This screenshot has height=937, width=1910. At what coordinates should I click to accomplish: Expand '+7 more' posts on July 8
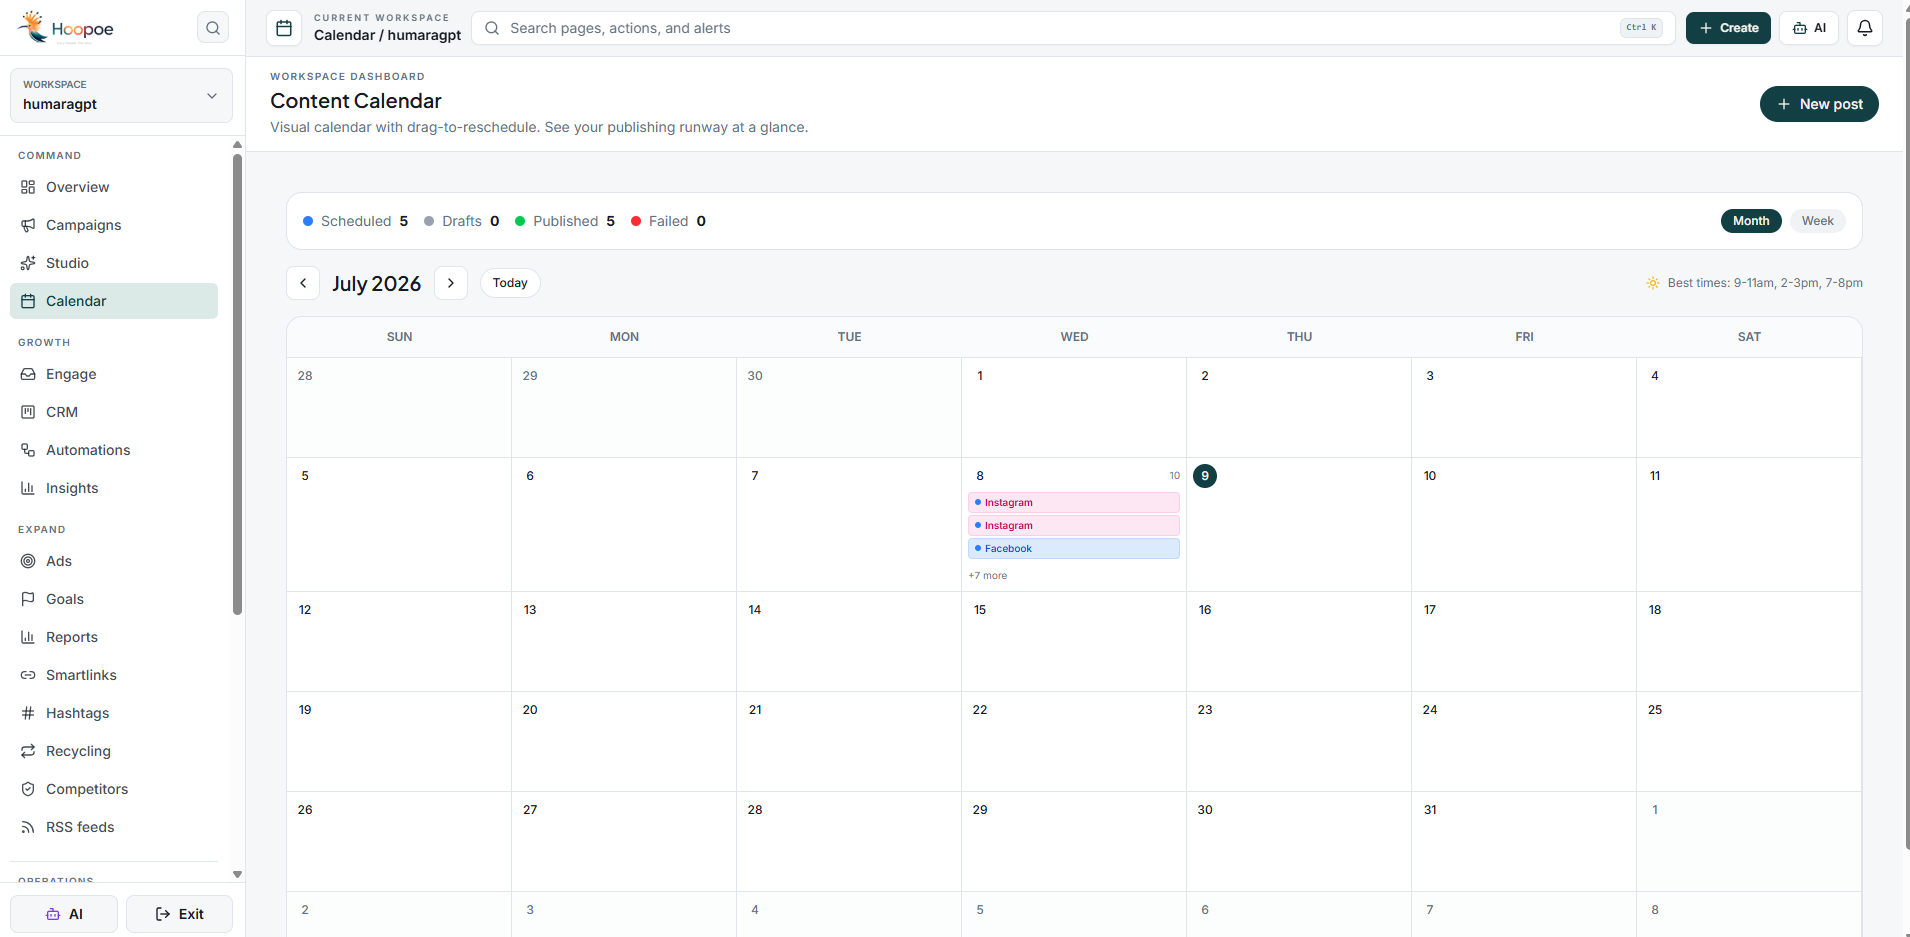[x=987, y=575]
